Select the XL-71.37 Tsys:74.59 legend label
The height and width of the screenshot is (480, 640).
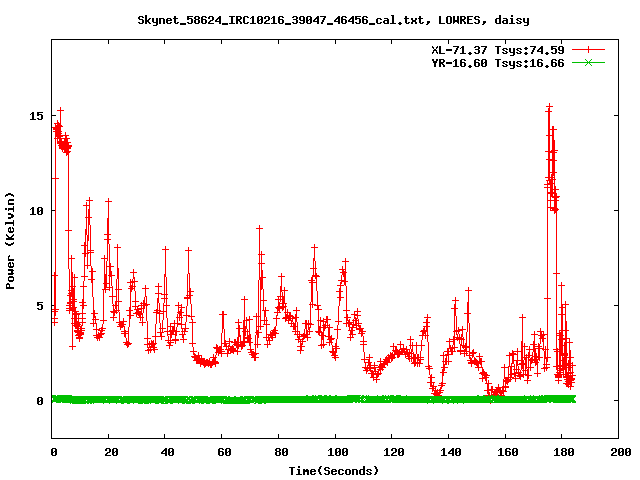point(498,50)
